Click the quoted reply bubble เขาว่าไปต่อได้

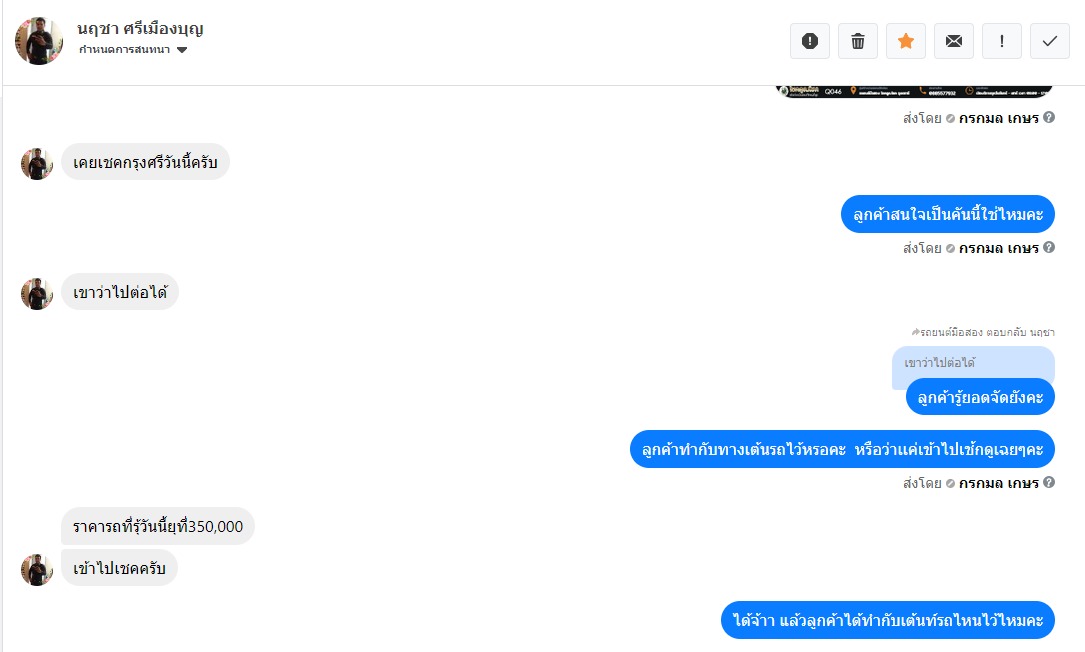(973, 363)
